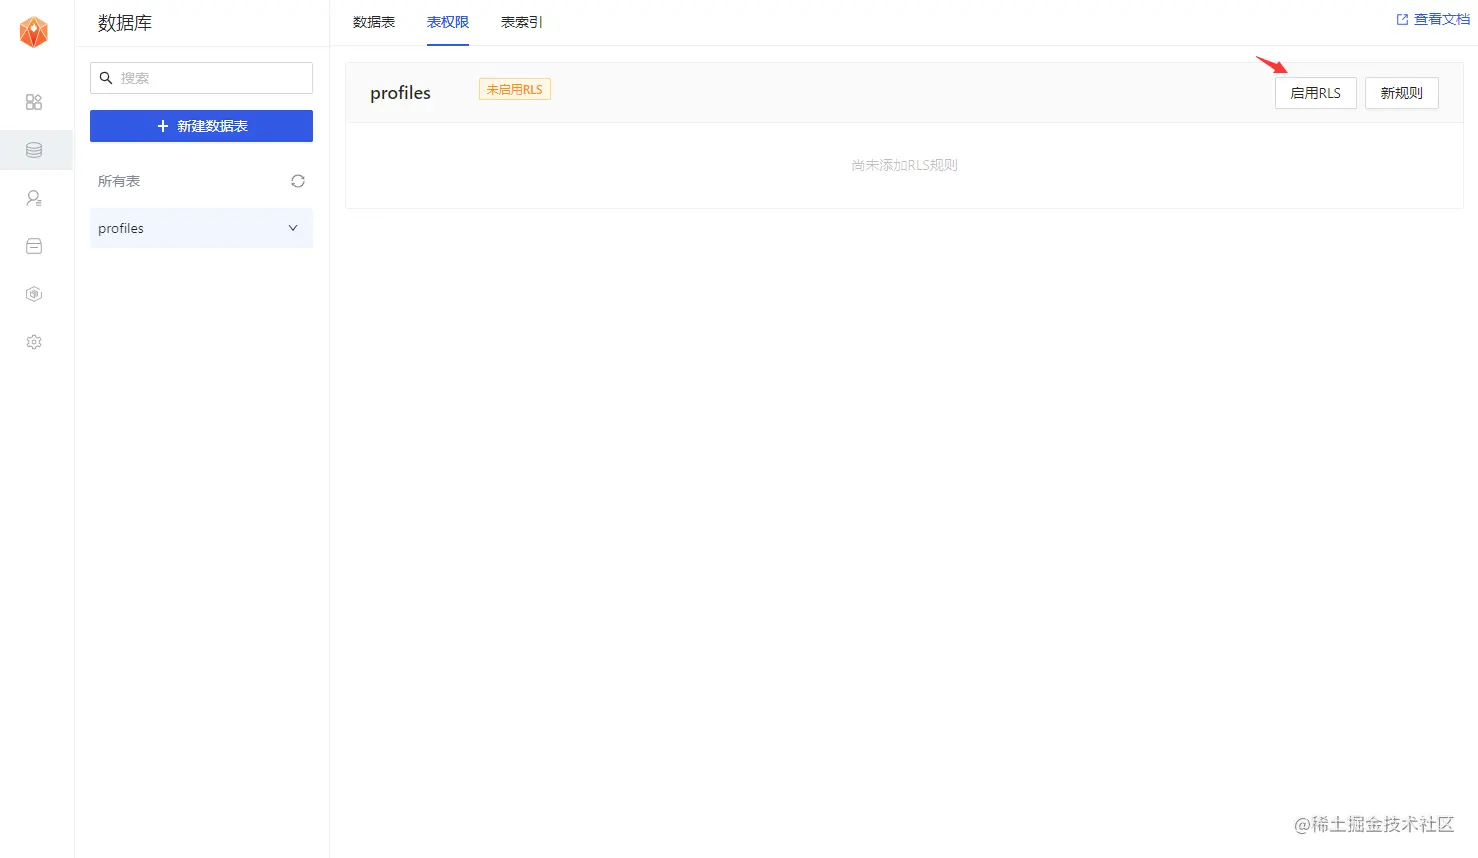Click the magnifier icon in the search box
1478x858 pixels.
(107, 77)
